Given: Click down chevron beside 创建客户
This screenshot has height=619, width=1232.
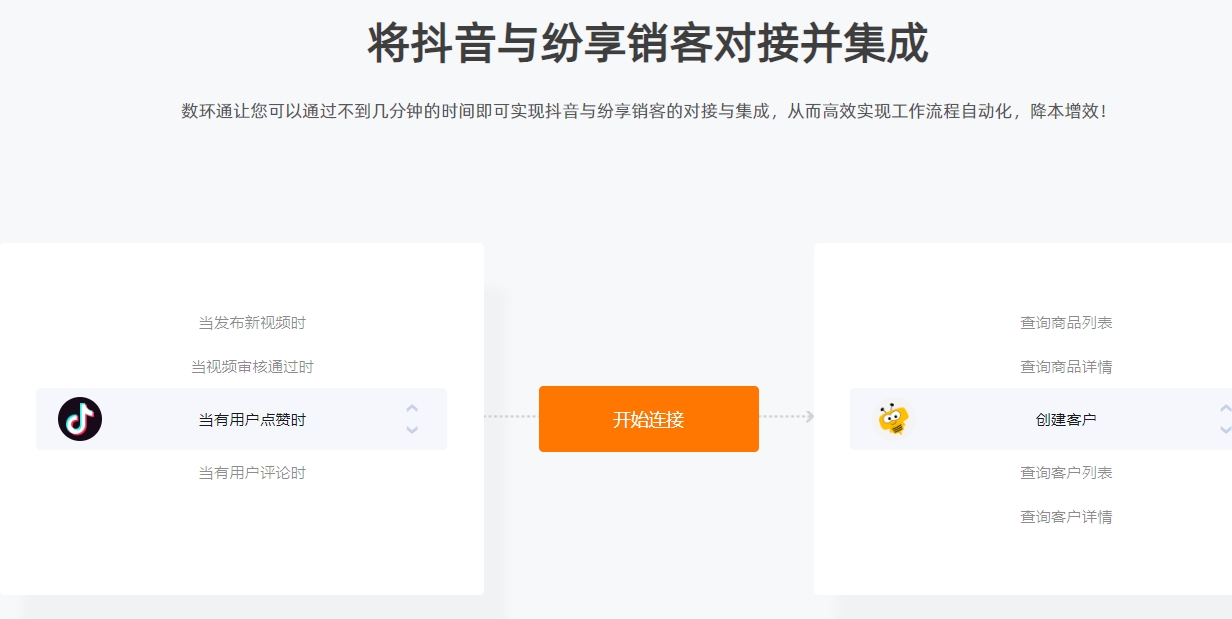Looking at the screenshot, I should click(1226, 430).
